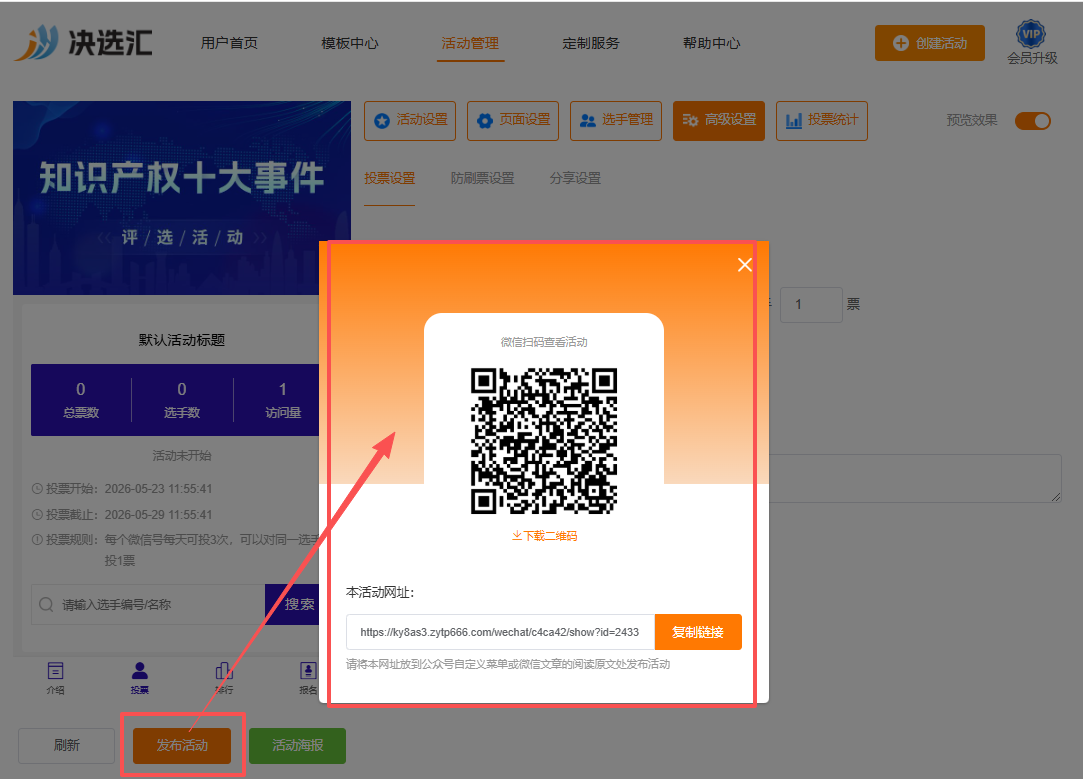Click the text area resize handle
Image resolution: width=1083 pixels, height=779 pixels.
tap(1056, 497)
